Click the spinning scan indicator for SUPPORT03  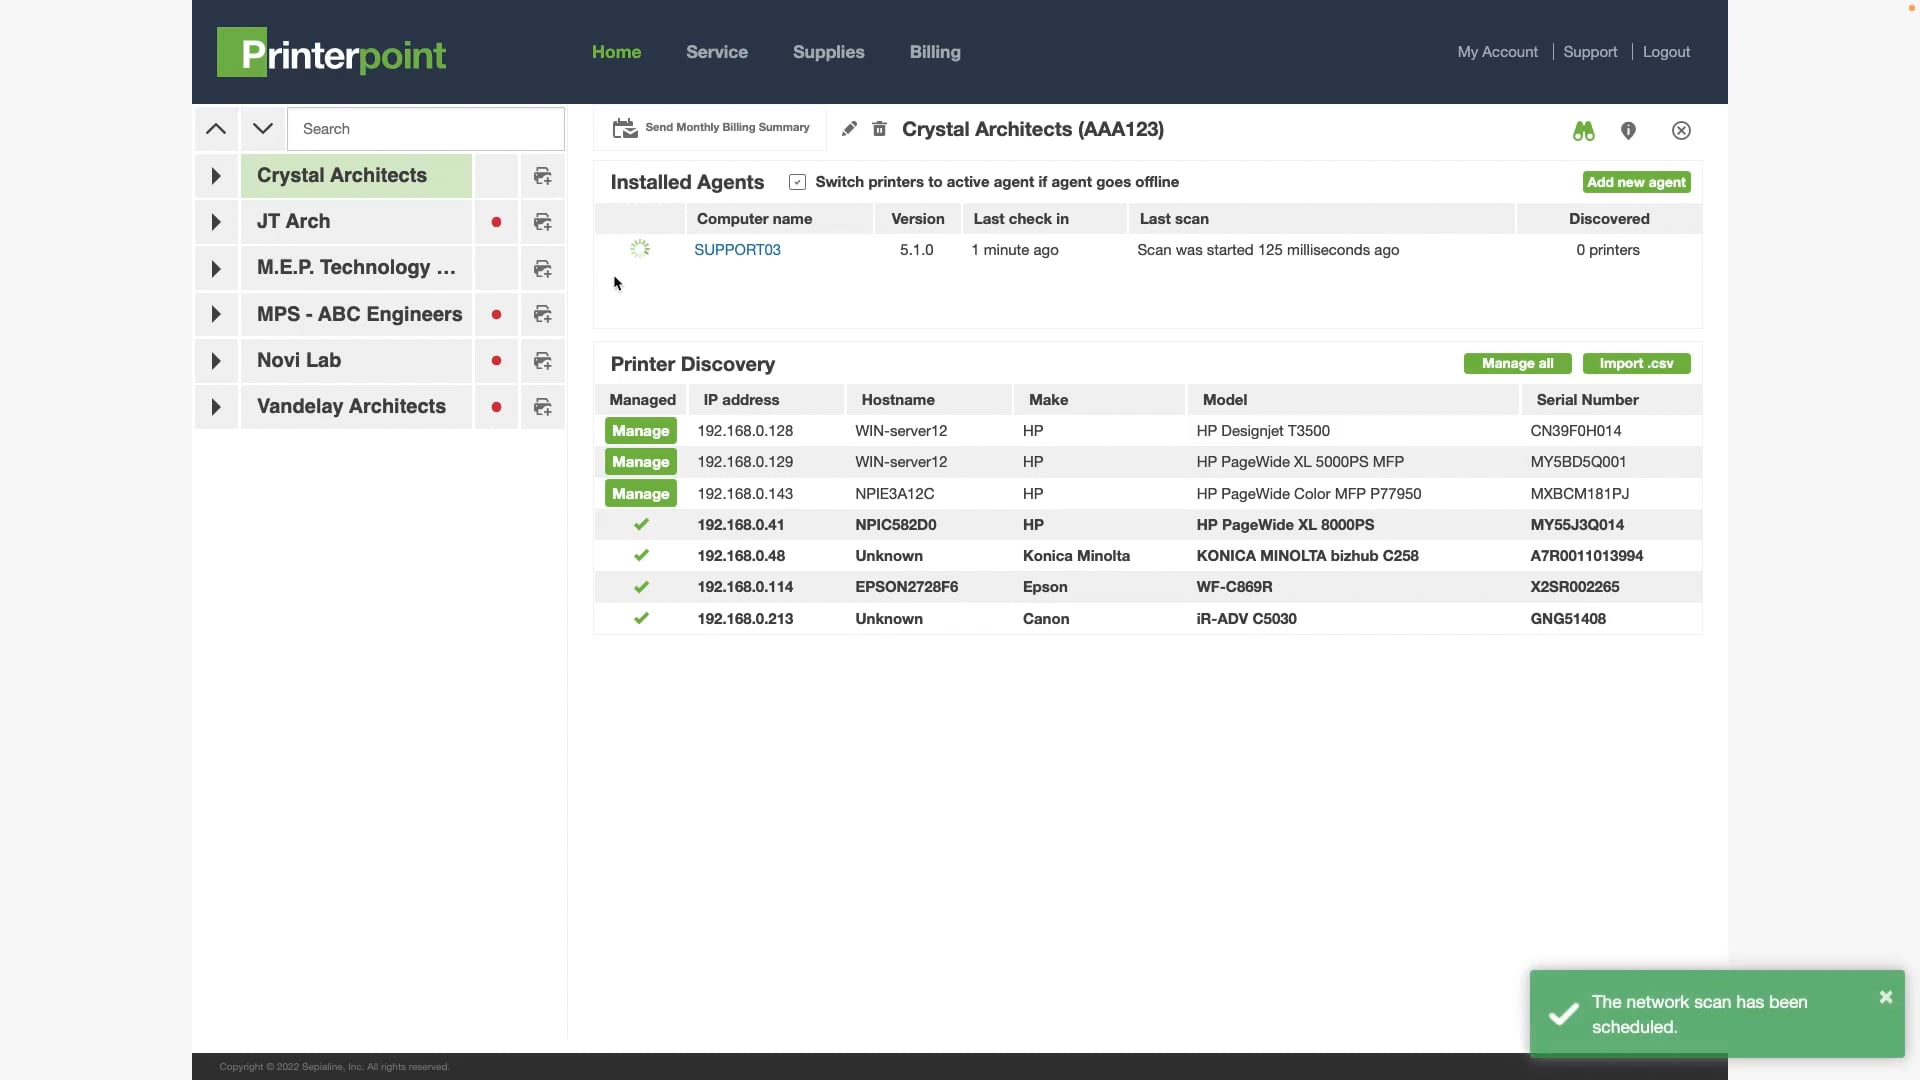640,249
